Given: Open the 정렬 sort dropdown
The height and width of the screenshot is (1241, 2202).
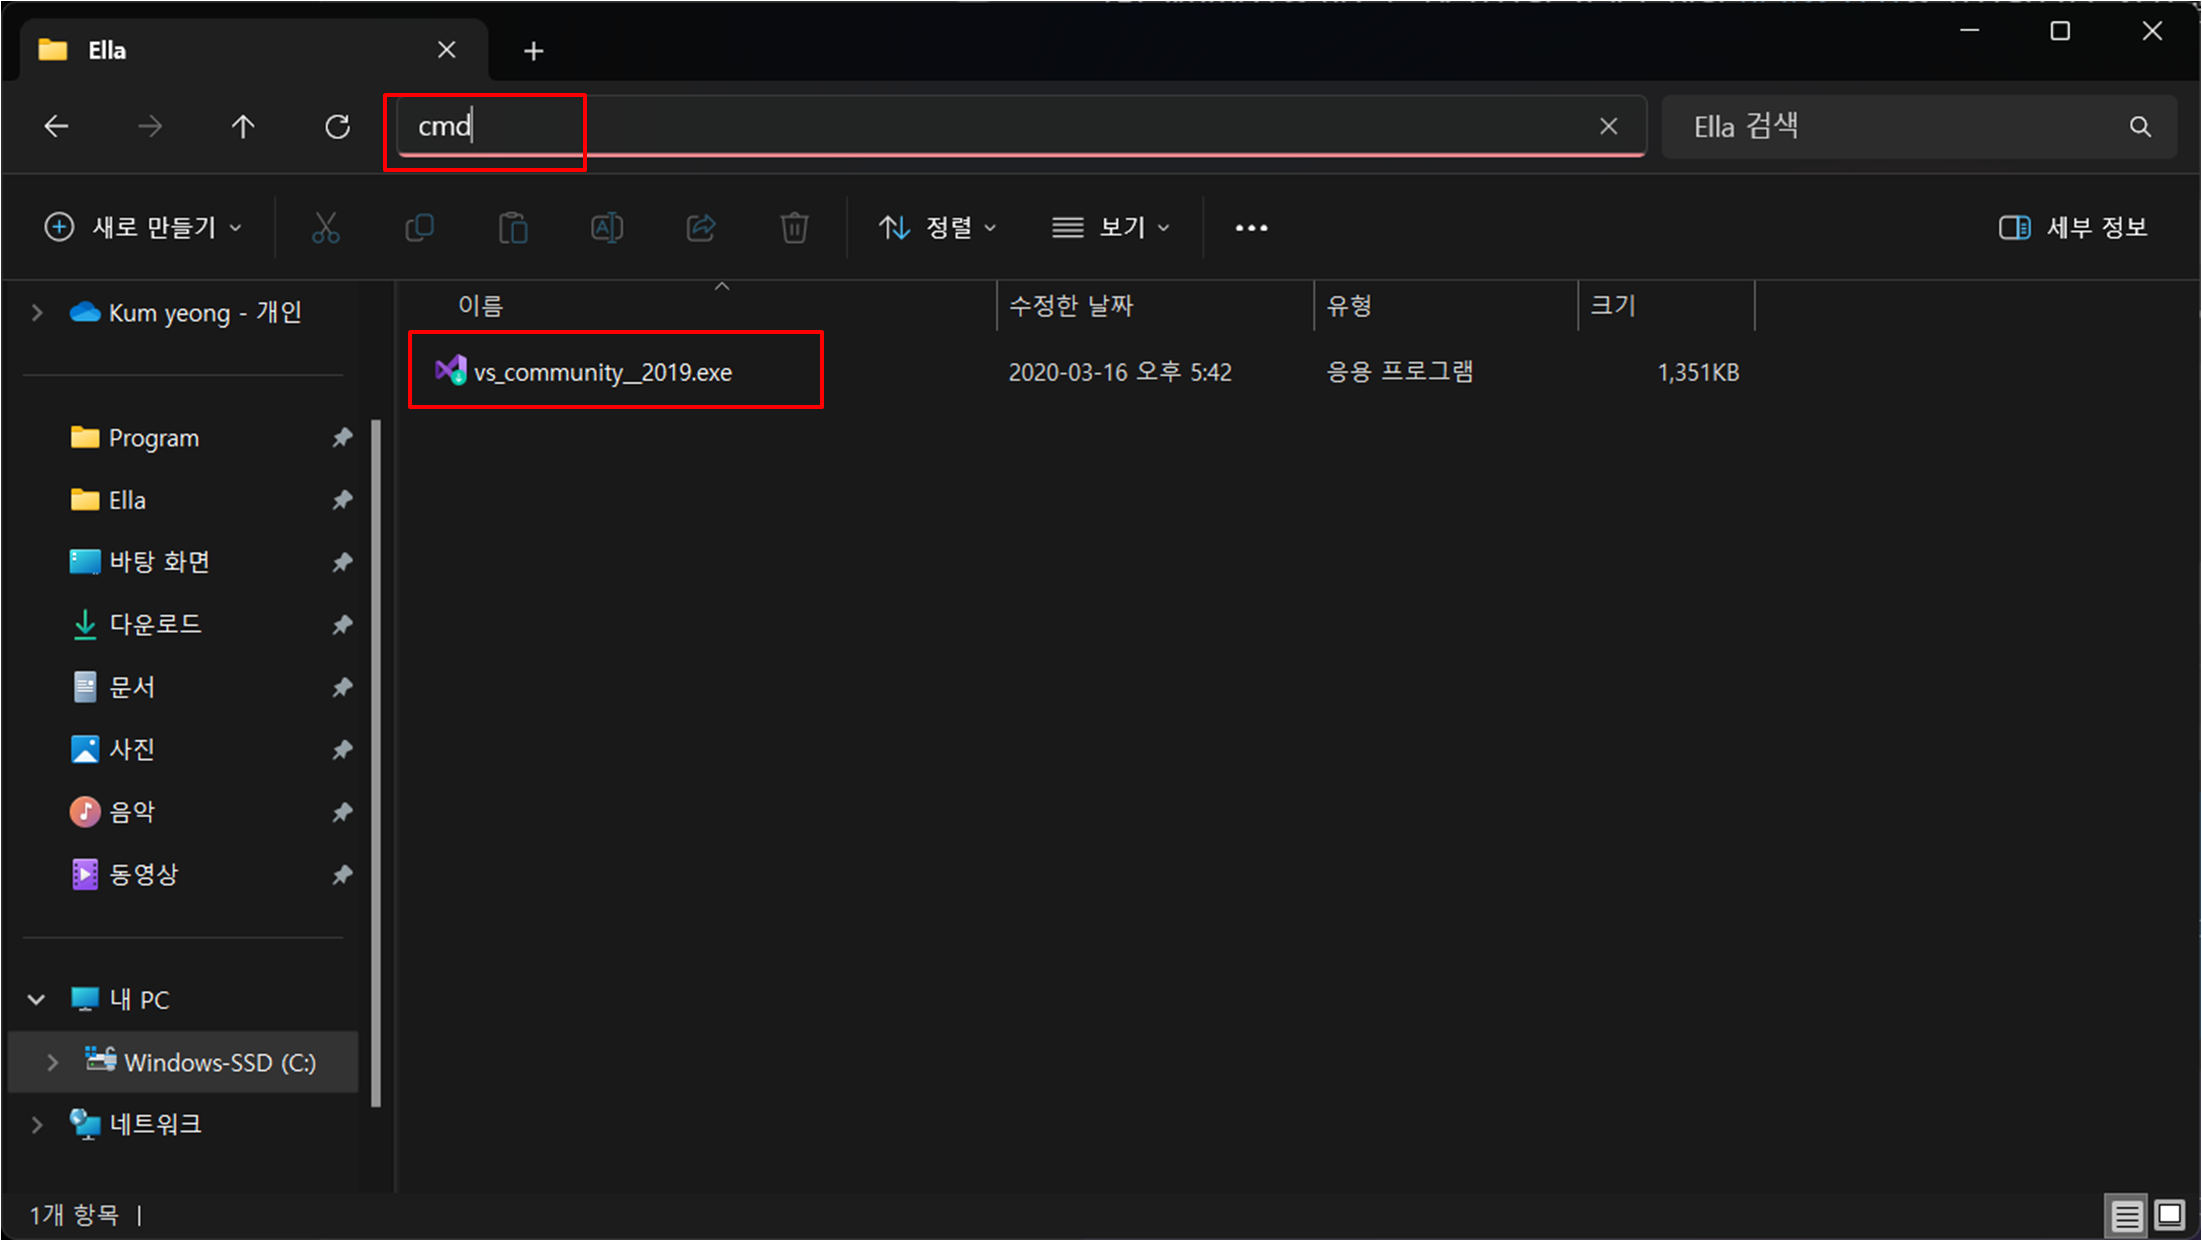Looking at the screenshot, I should click(x=937, y=228).
